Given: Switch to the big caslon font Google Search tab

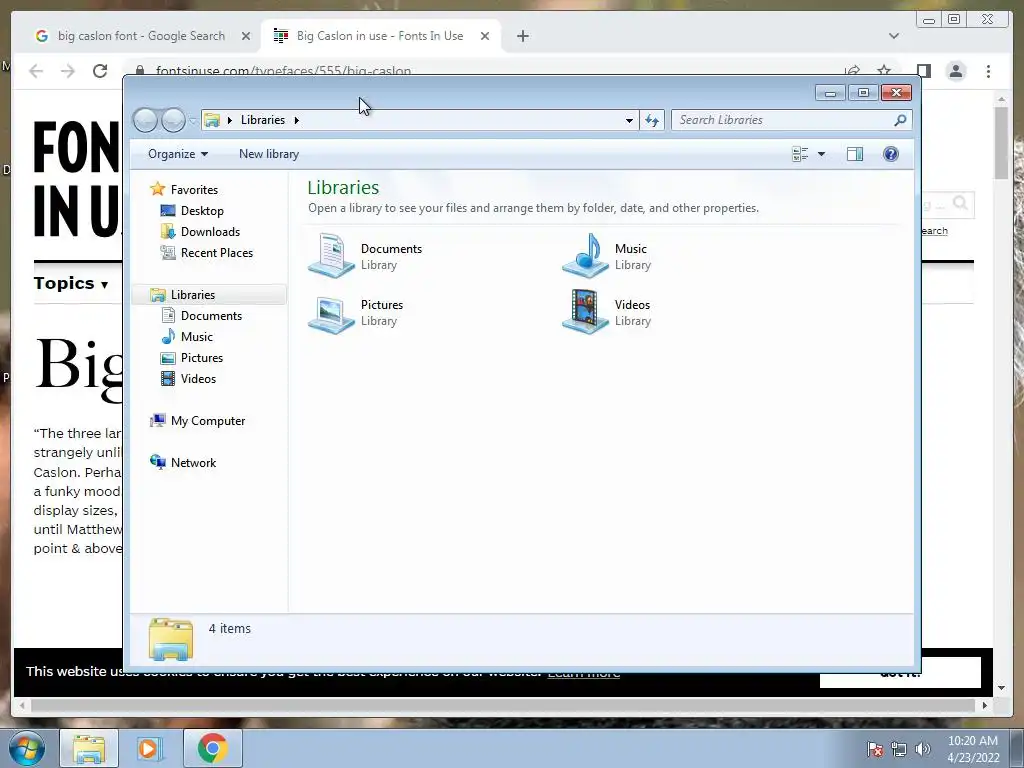Looking at the screenshot, I should pos(140,36).
